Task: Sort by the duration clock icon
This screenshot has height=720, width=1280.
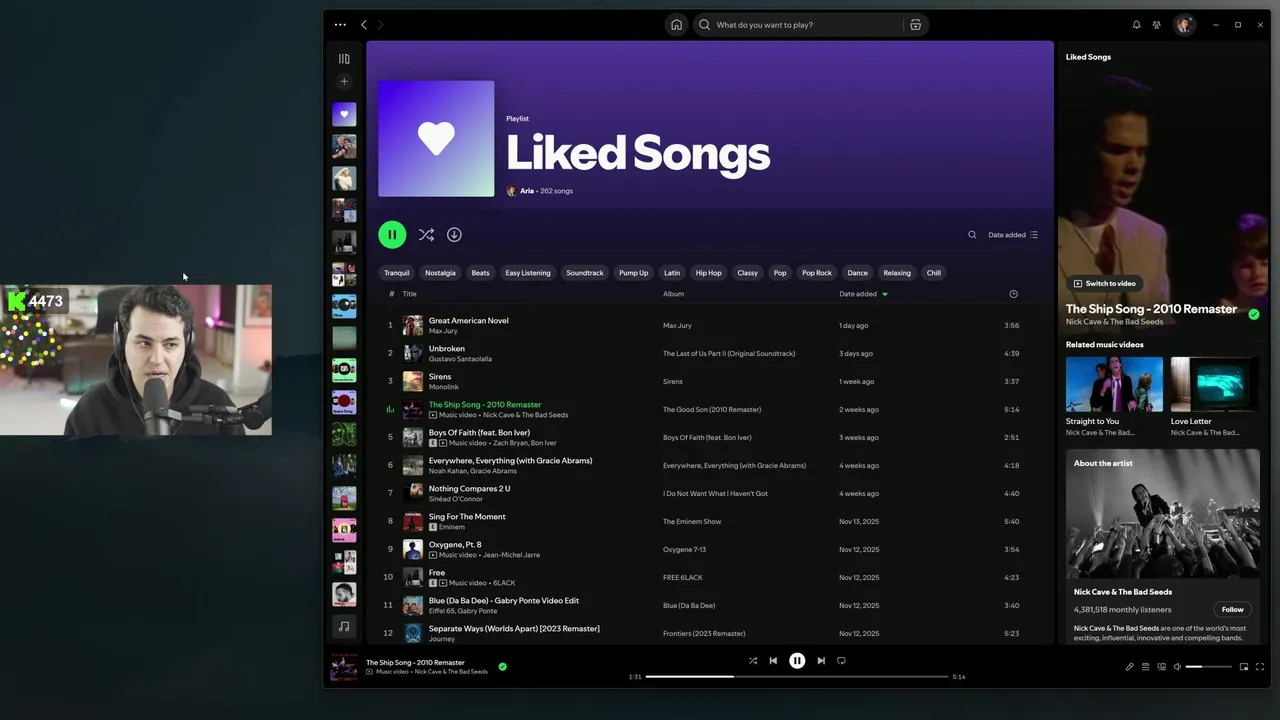Action: pos(1013,294)
